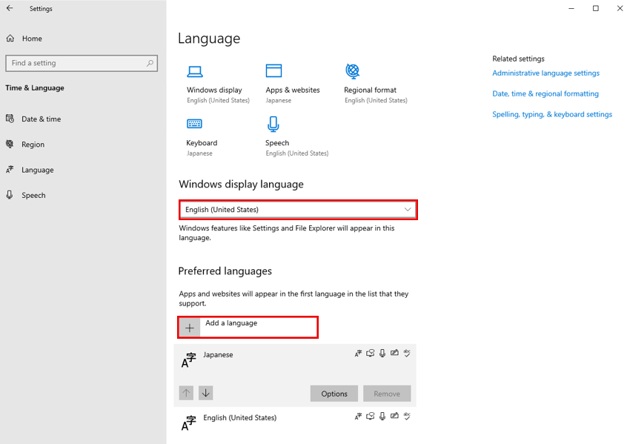Move Japanese down with the down arrow

click(x=205, y=393)
